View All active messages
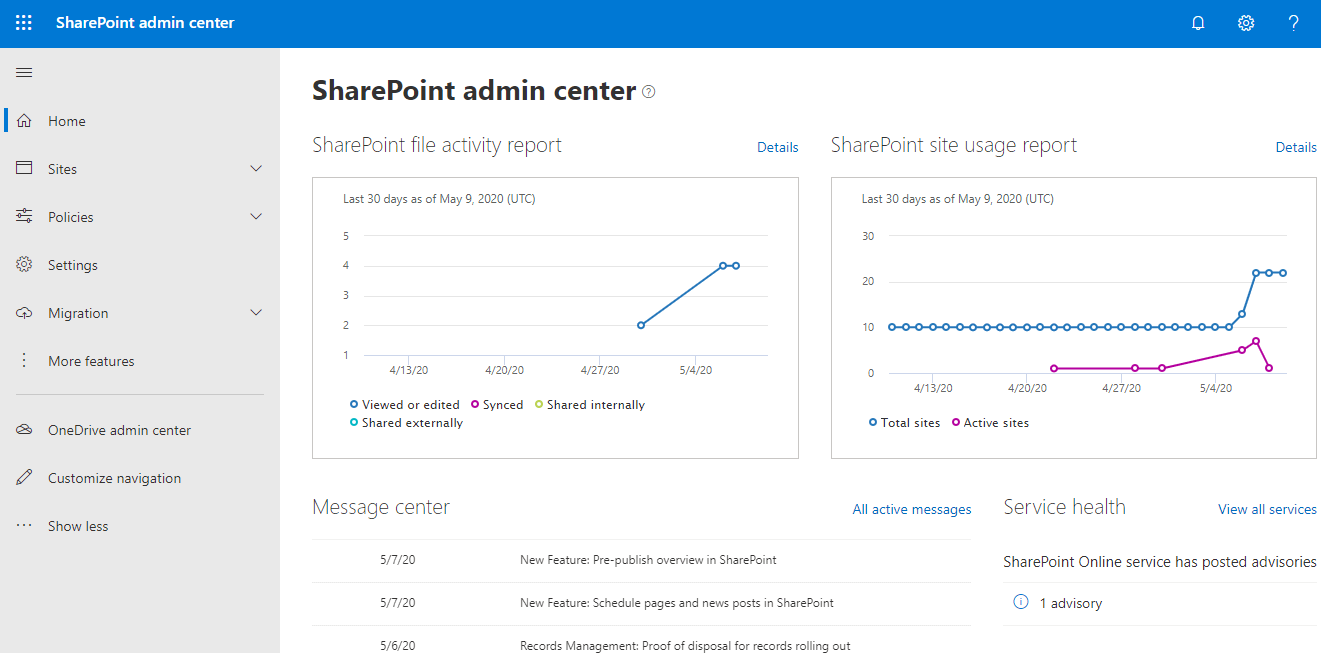This screenshot has height=653, width=1321. point(912,509)
